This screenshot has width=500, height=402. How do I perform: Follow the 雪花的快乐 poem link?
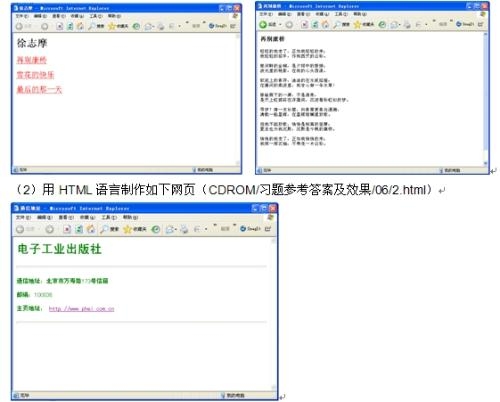pyautogui.click(x=35, y=75)
